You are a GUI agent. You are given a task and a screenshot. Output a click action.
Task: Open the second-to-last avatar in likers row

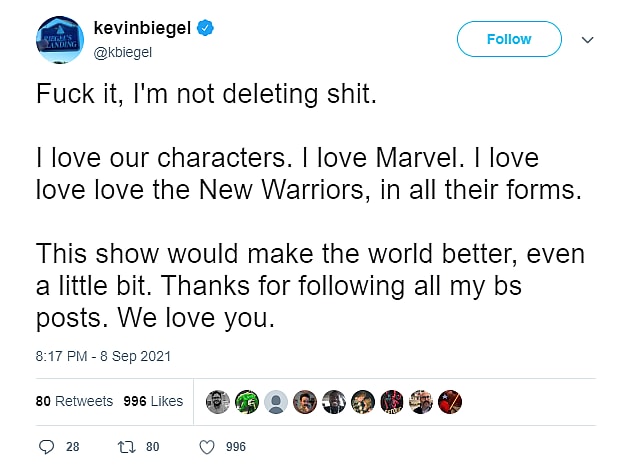422,401
